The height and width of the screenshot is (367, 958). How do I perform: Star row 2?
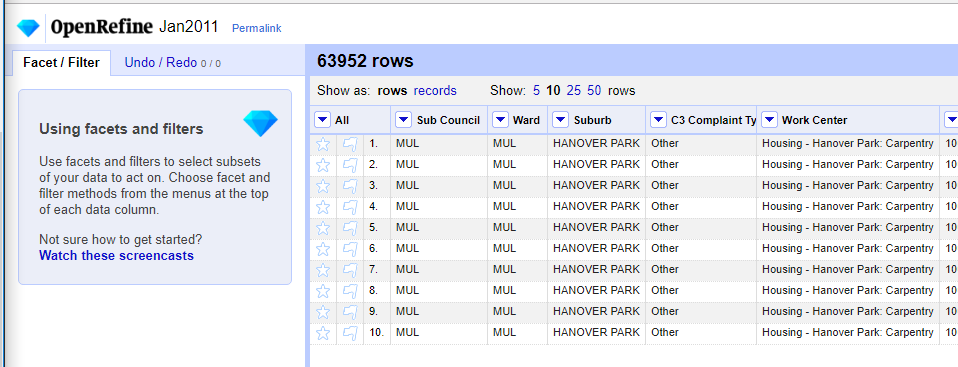(323, 165)
